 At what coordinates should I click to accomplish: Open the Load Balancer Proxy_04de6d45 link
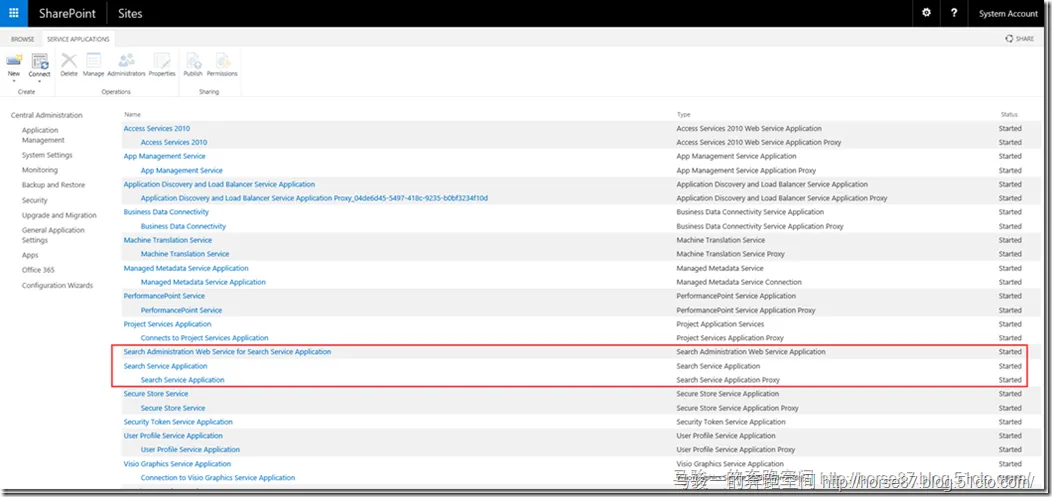tap(314, 199)
